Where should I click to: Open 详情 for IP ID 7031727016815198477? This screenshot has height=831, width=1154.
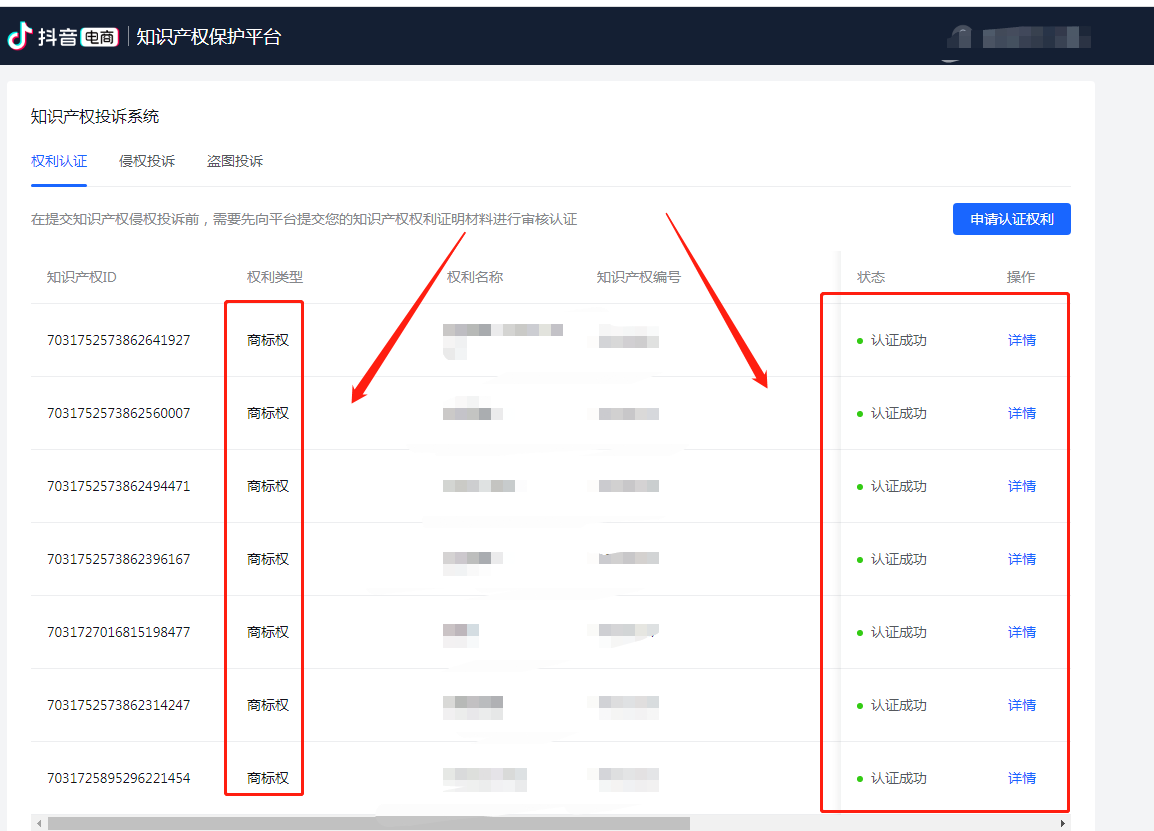click(x=1021, y=632)
